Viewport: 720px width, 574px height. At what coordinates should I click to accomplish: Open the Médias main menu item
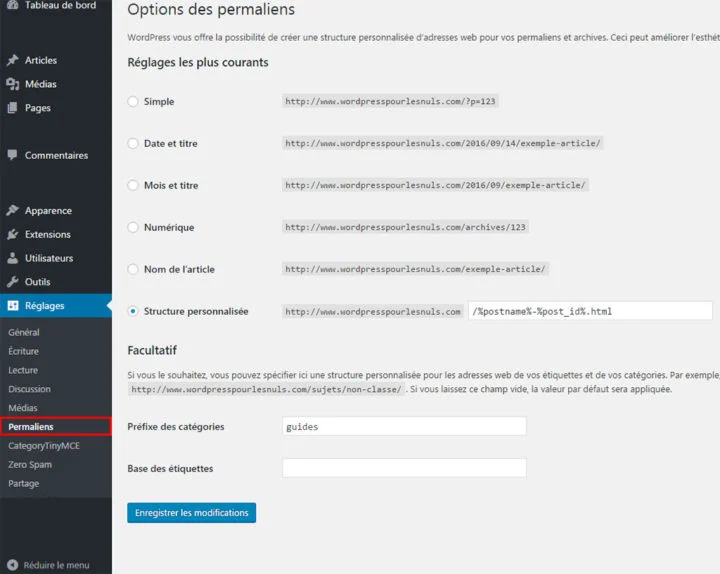[x=41, y=84]
